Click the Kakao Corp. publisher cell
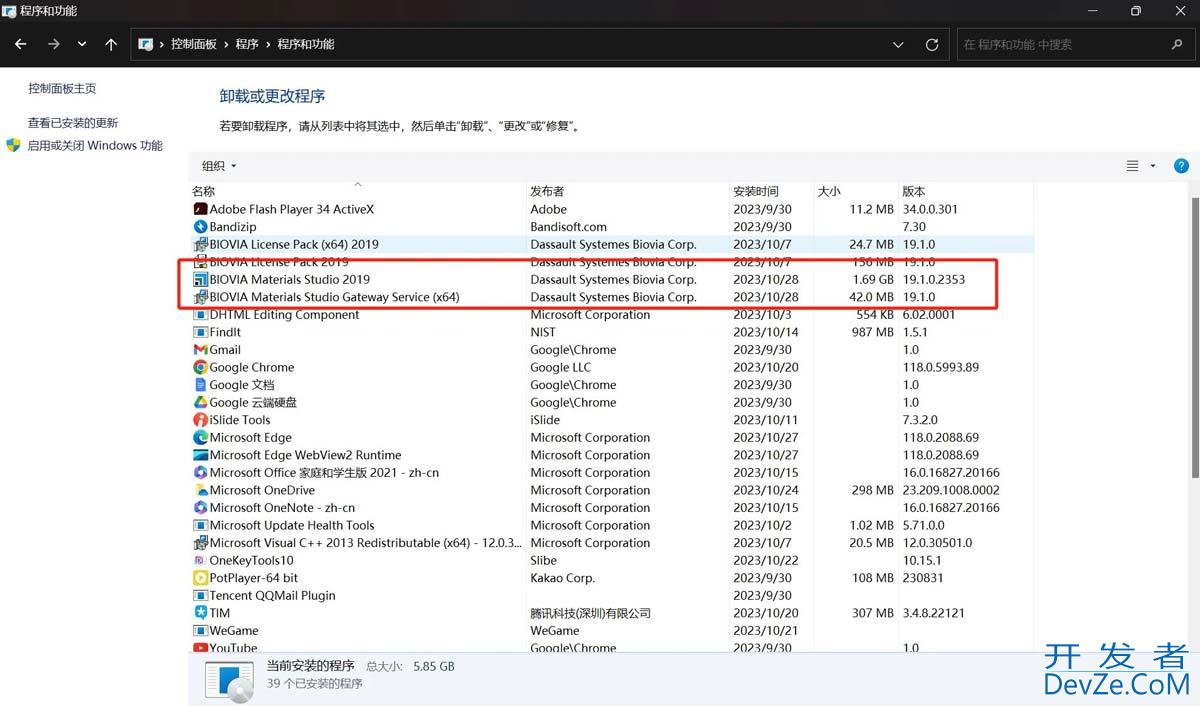Viewport: 1200px width, 706px height. [563, 578]
